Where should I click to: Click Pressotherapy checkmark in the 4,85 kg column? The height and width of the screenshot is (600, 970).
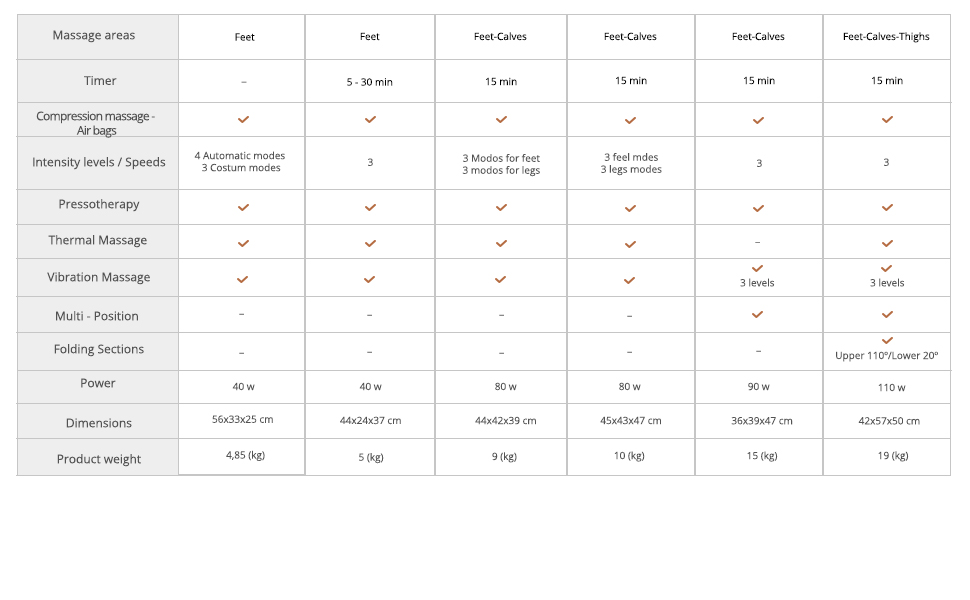coord(243,208)
